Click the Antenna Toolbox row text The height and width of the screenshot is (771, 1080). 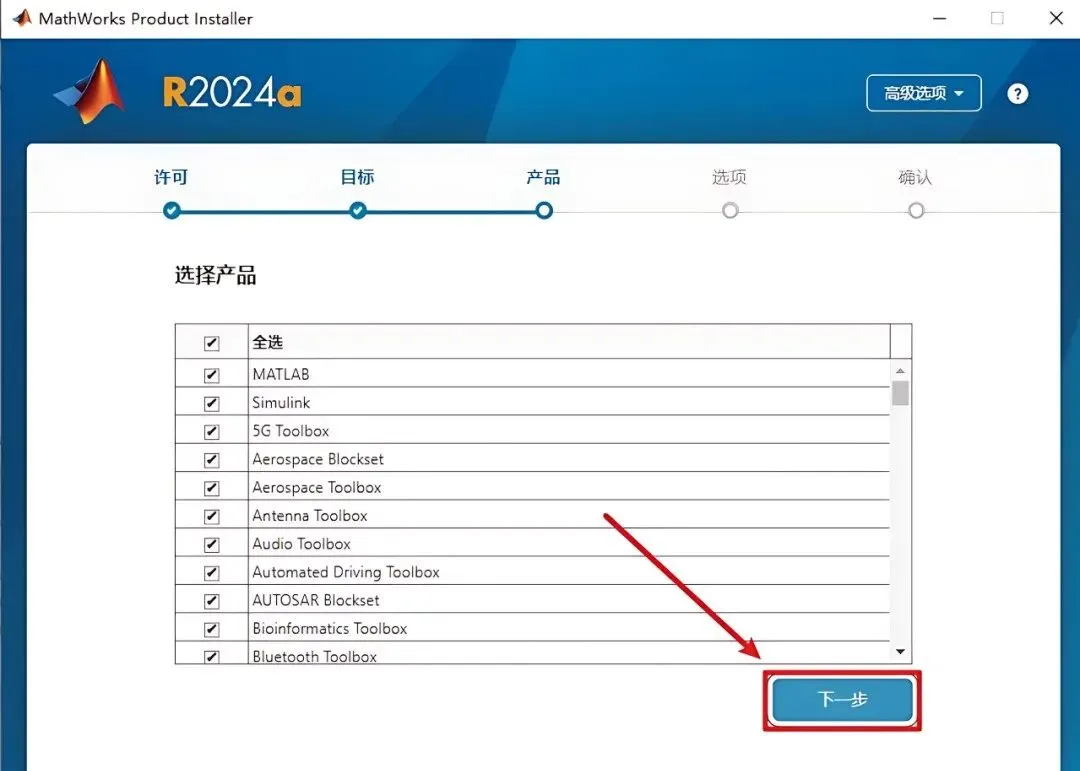pyautogui.click(x=310, y=515)
